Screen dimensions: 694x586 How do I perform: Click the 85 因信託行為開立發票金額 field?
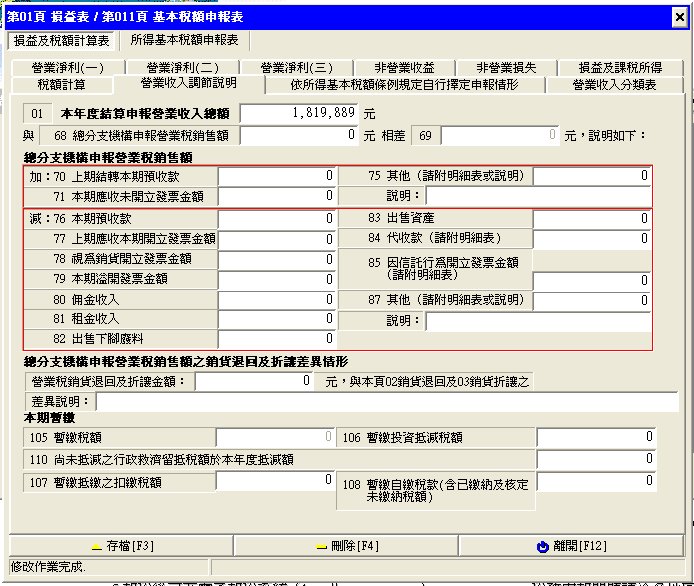tap(592, 281)
